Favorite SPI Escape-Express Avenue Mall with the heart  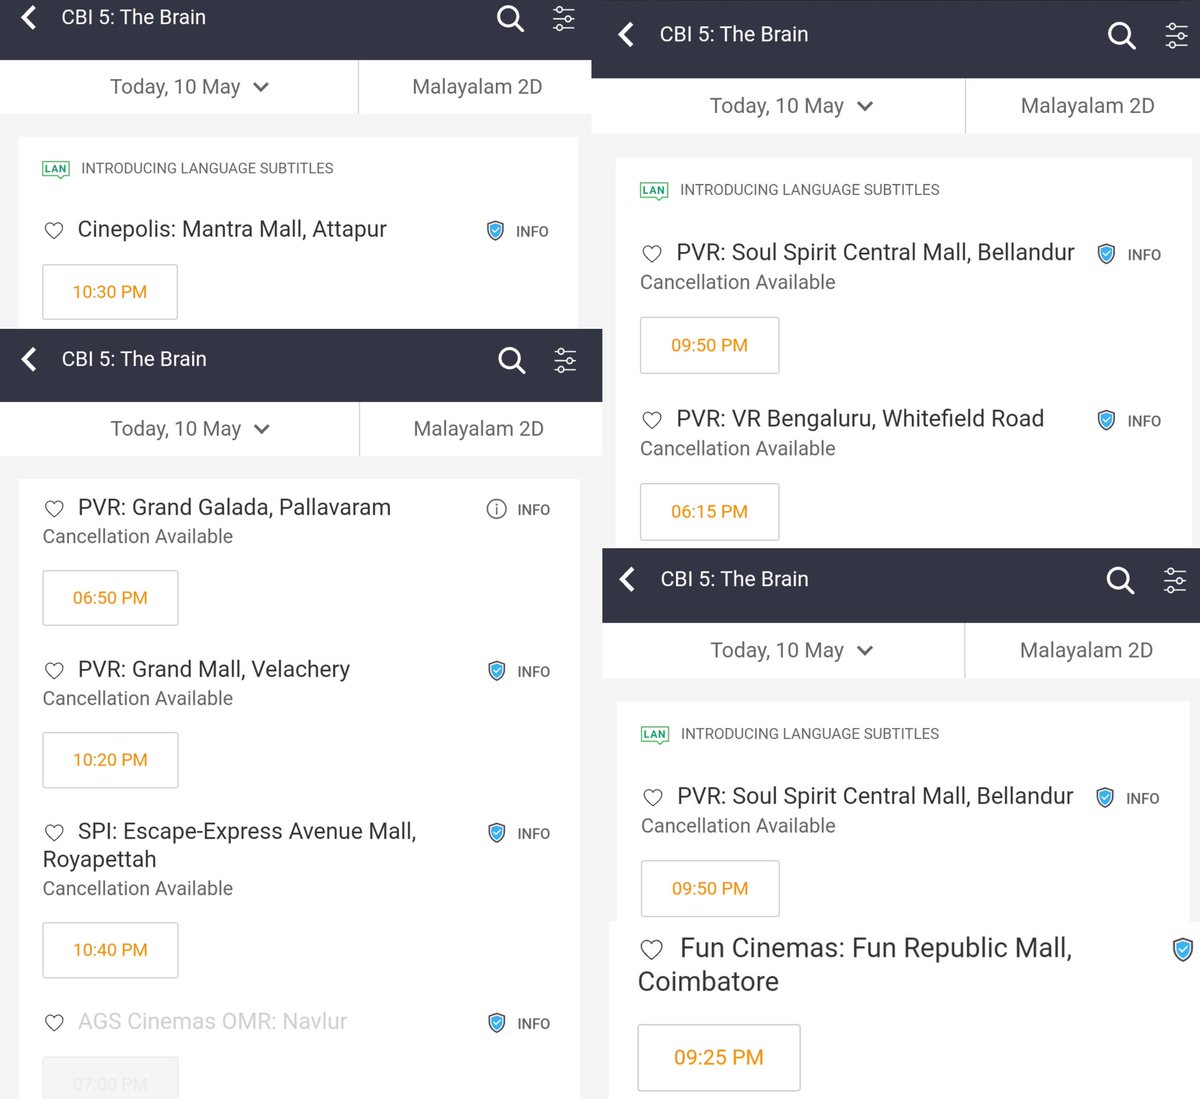(x=54, y=832)
